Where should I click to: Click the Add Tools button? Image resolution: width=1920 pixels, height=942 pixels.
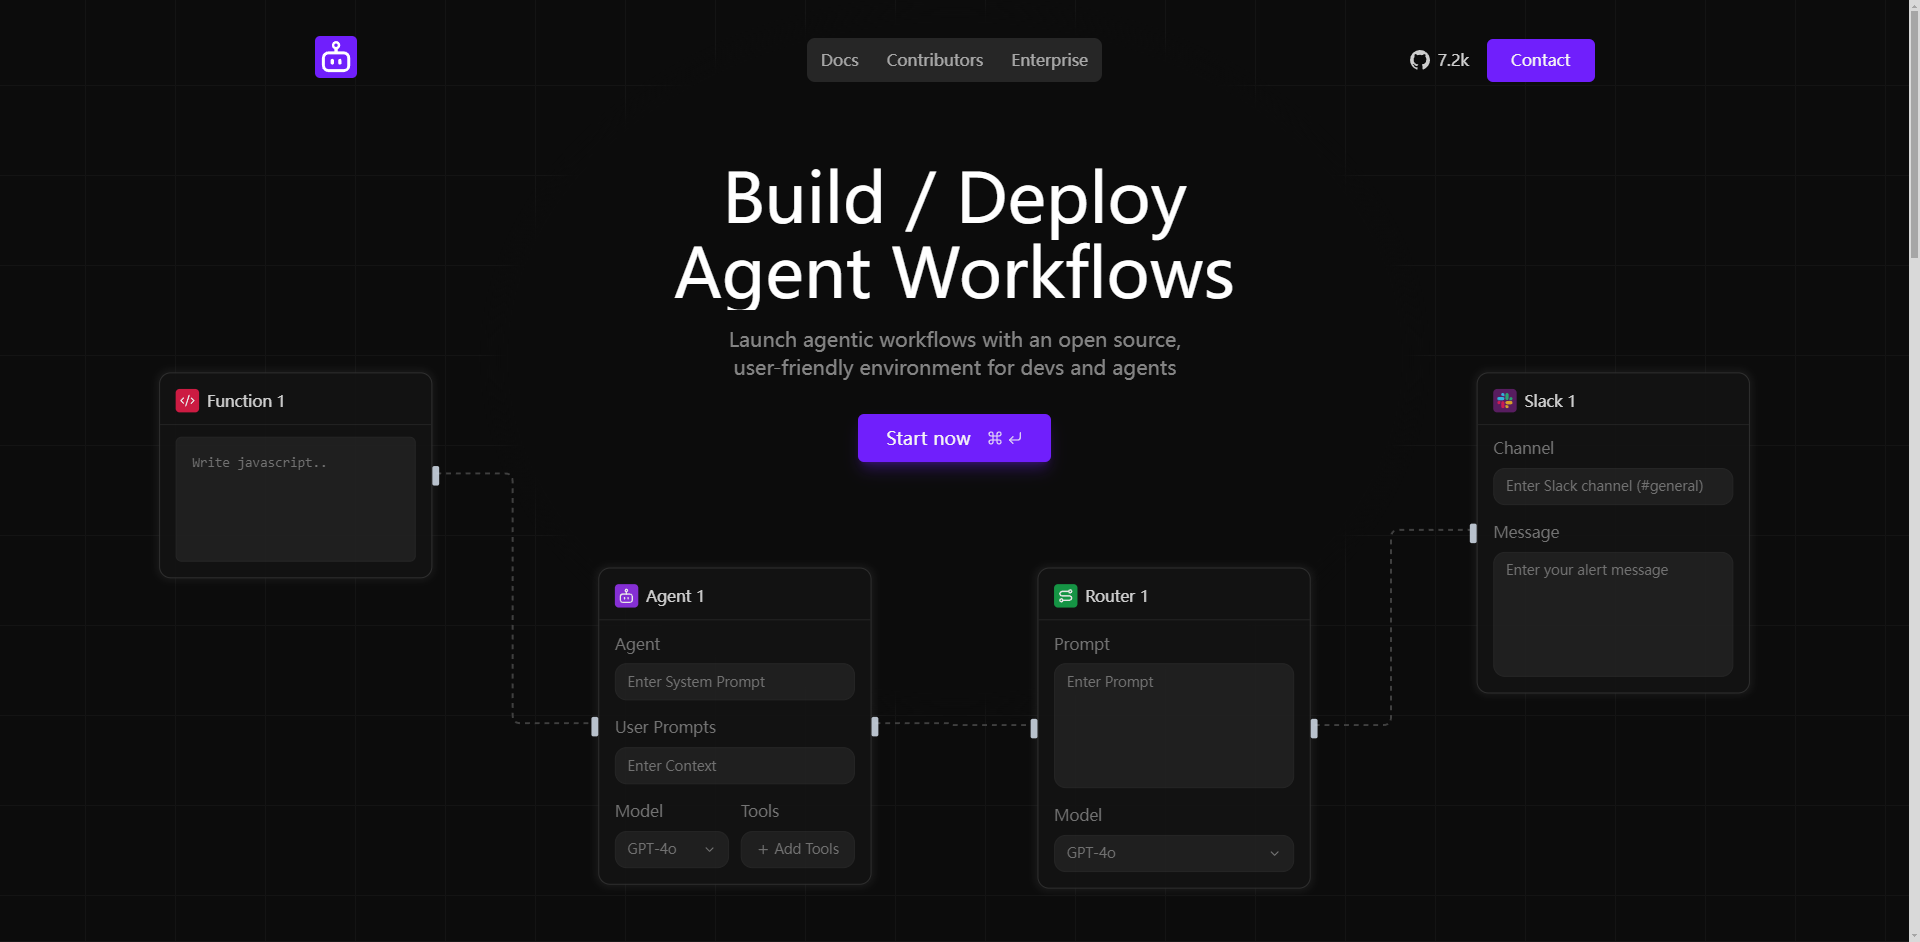point(797,849)
